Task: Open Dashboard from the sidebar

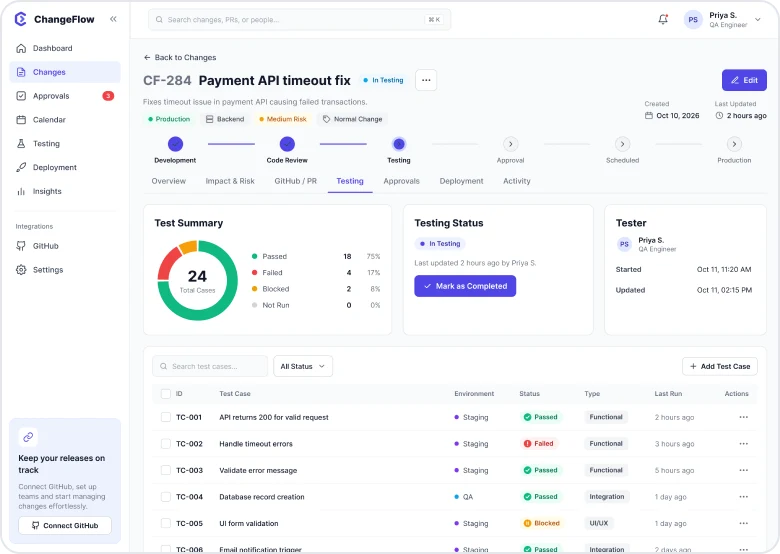Action: click(65, 48)
